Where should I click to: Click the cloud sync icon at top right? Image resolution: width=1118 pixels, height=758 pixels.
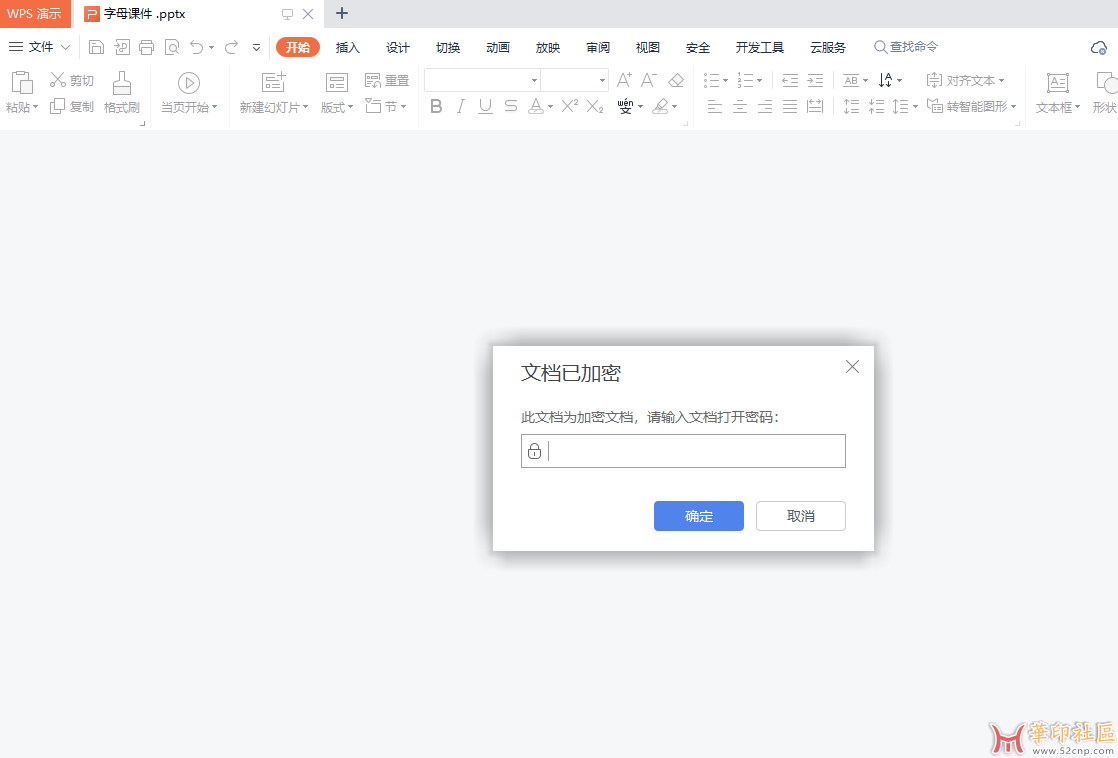[1098, 48]
